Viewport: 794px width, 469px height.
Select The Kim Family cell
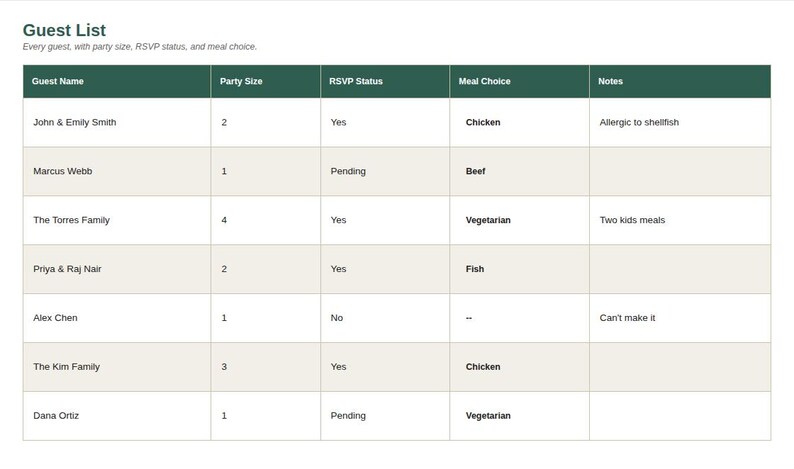(x=117, y=367)
